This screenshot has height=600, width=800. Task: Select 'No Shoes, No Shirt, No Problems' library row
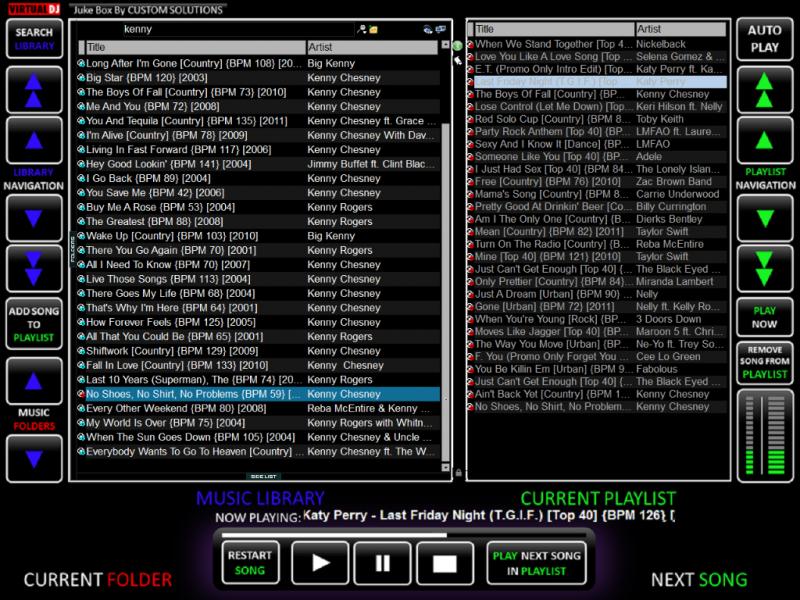click(259, 394)
